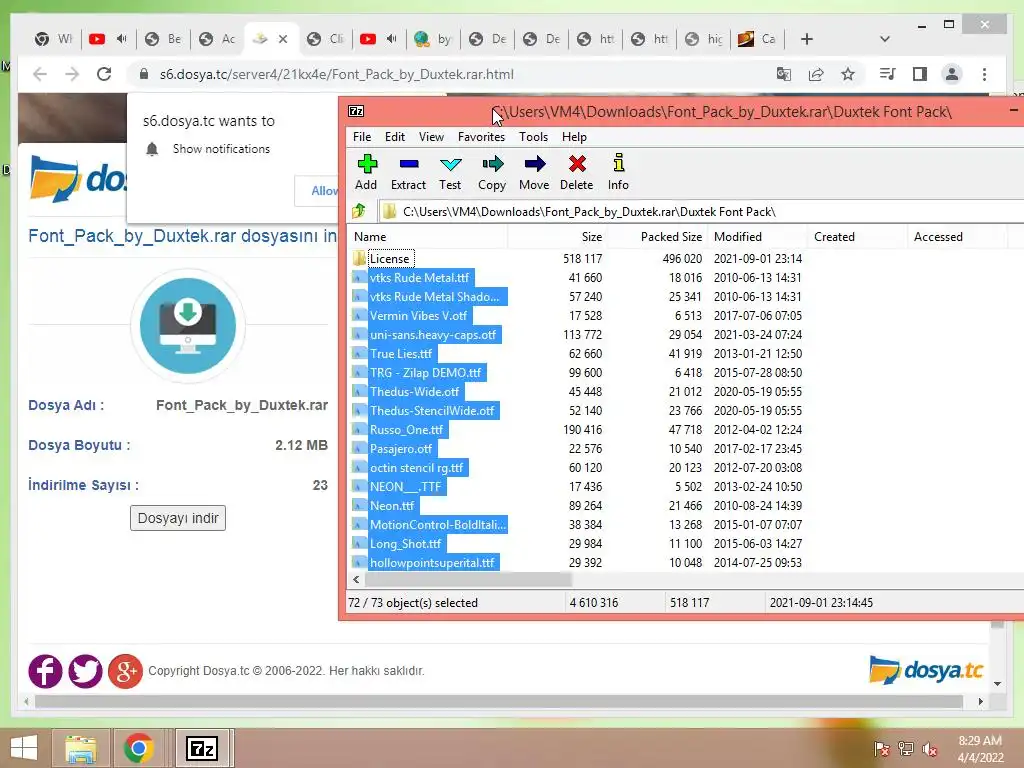1024x768 pixels.
Task: Open the tab search dropdown chevron
Action: pos(885,39)
